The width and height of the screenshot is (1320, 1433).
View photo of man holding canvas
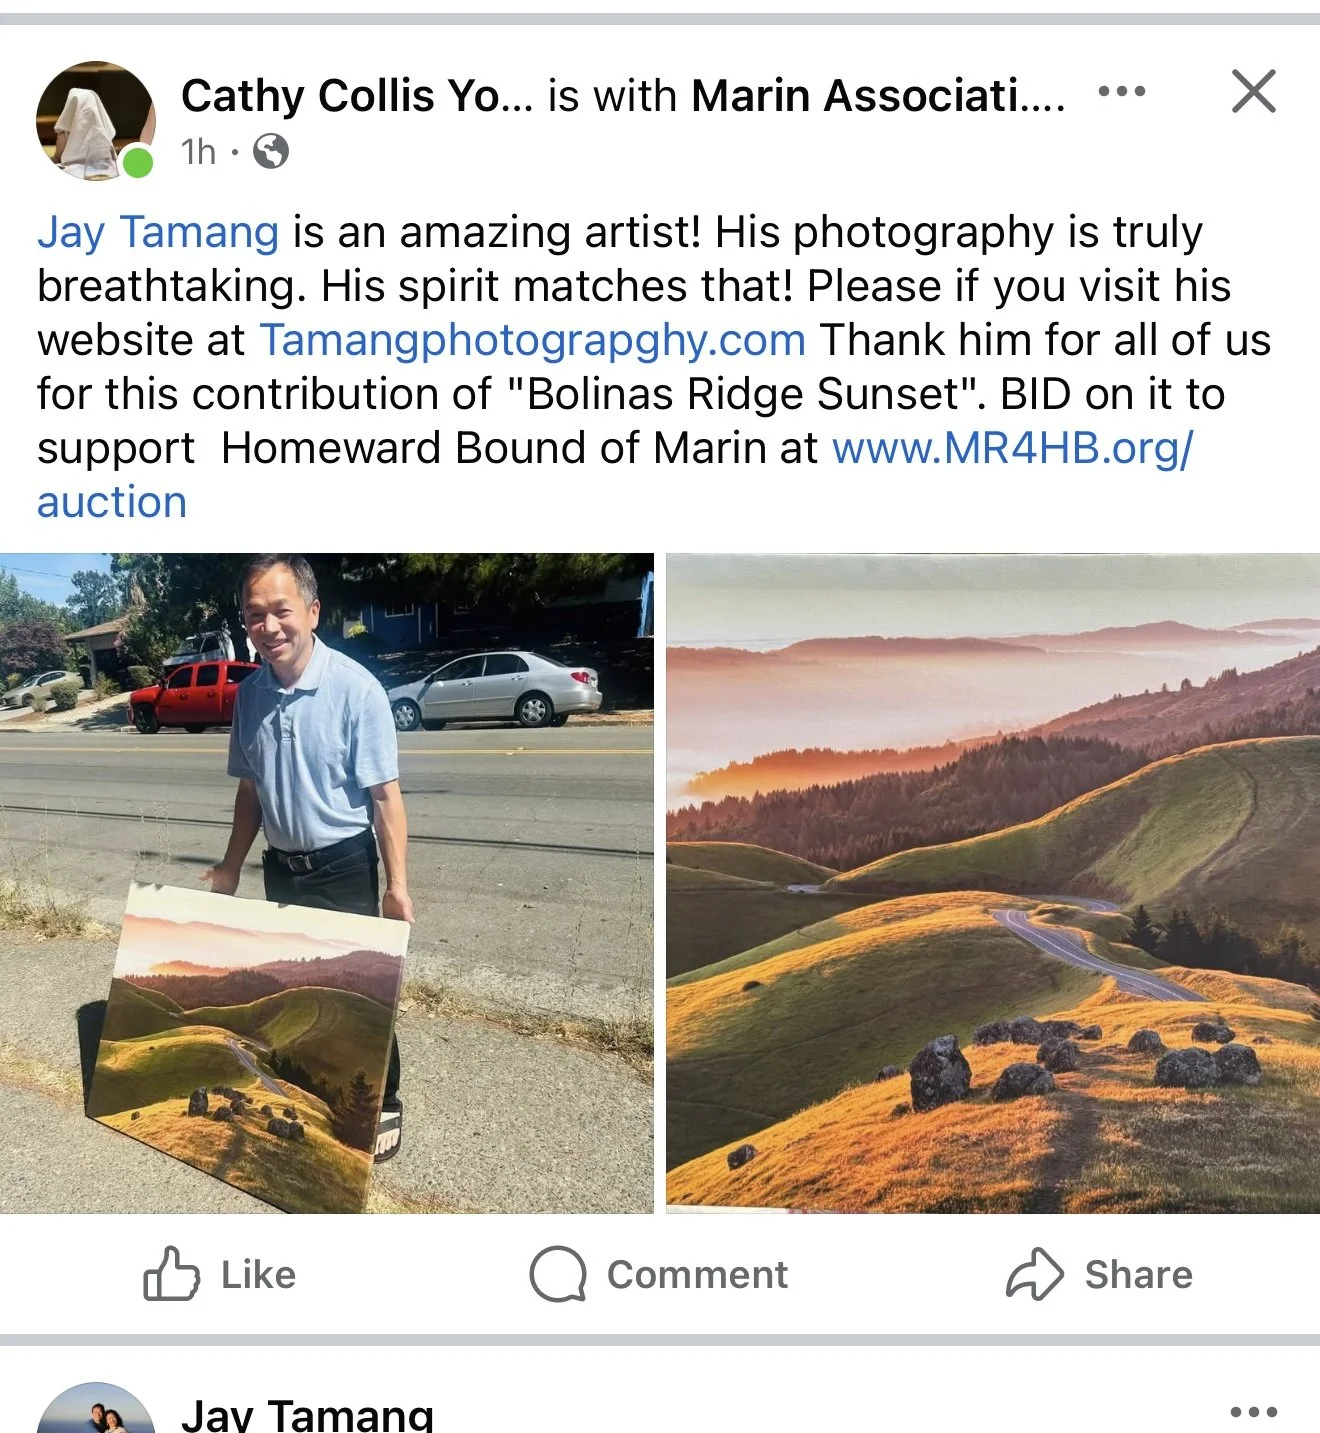pos(326,883)
